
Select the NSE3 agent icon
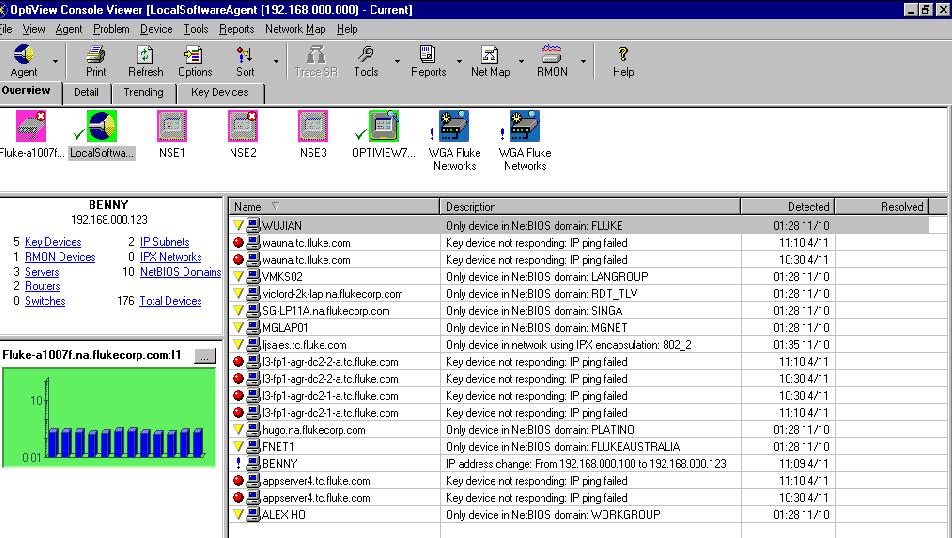313,126
